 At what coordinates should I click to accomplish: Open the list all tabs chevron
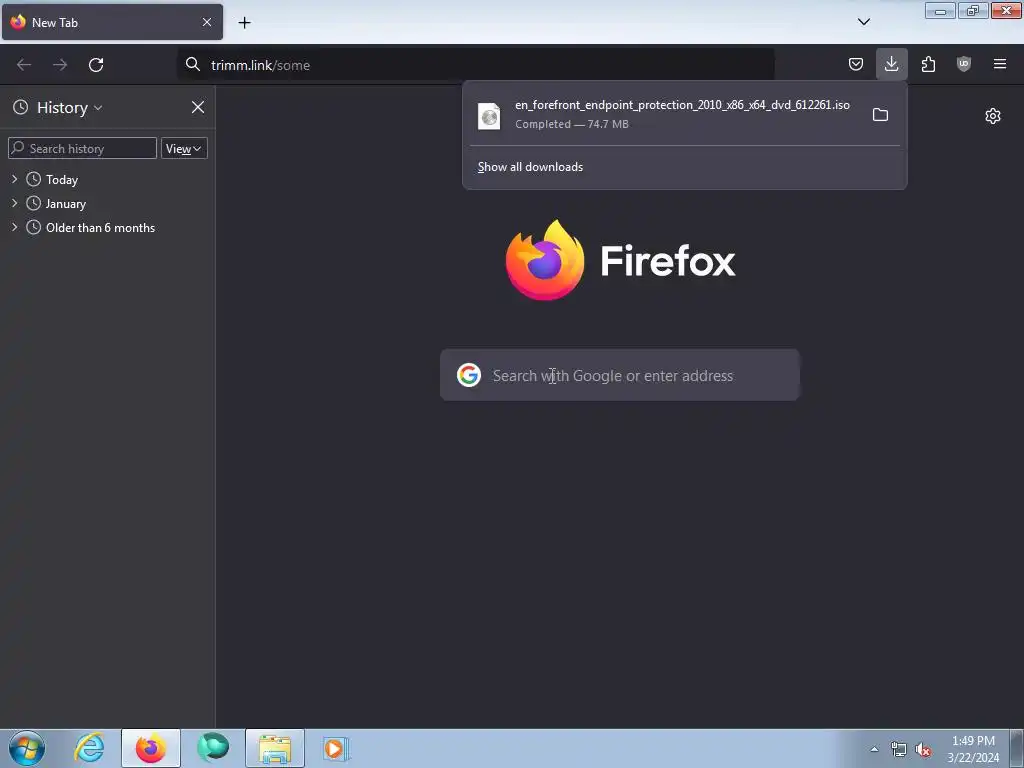coord(863,22)
